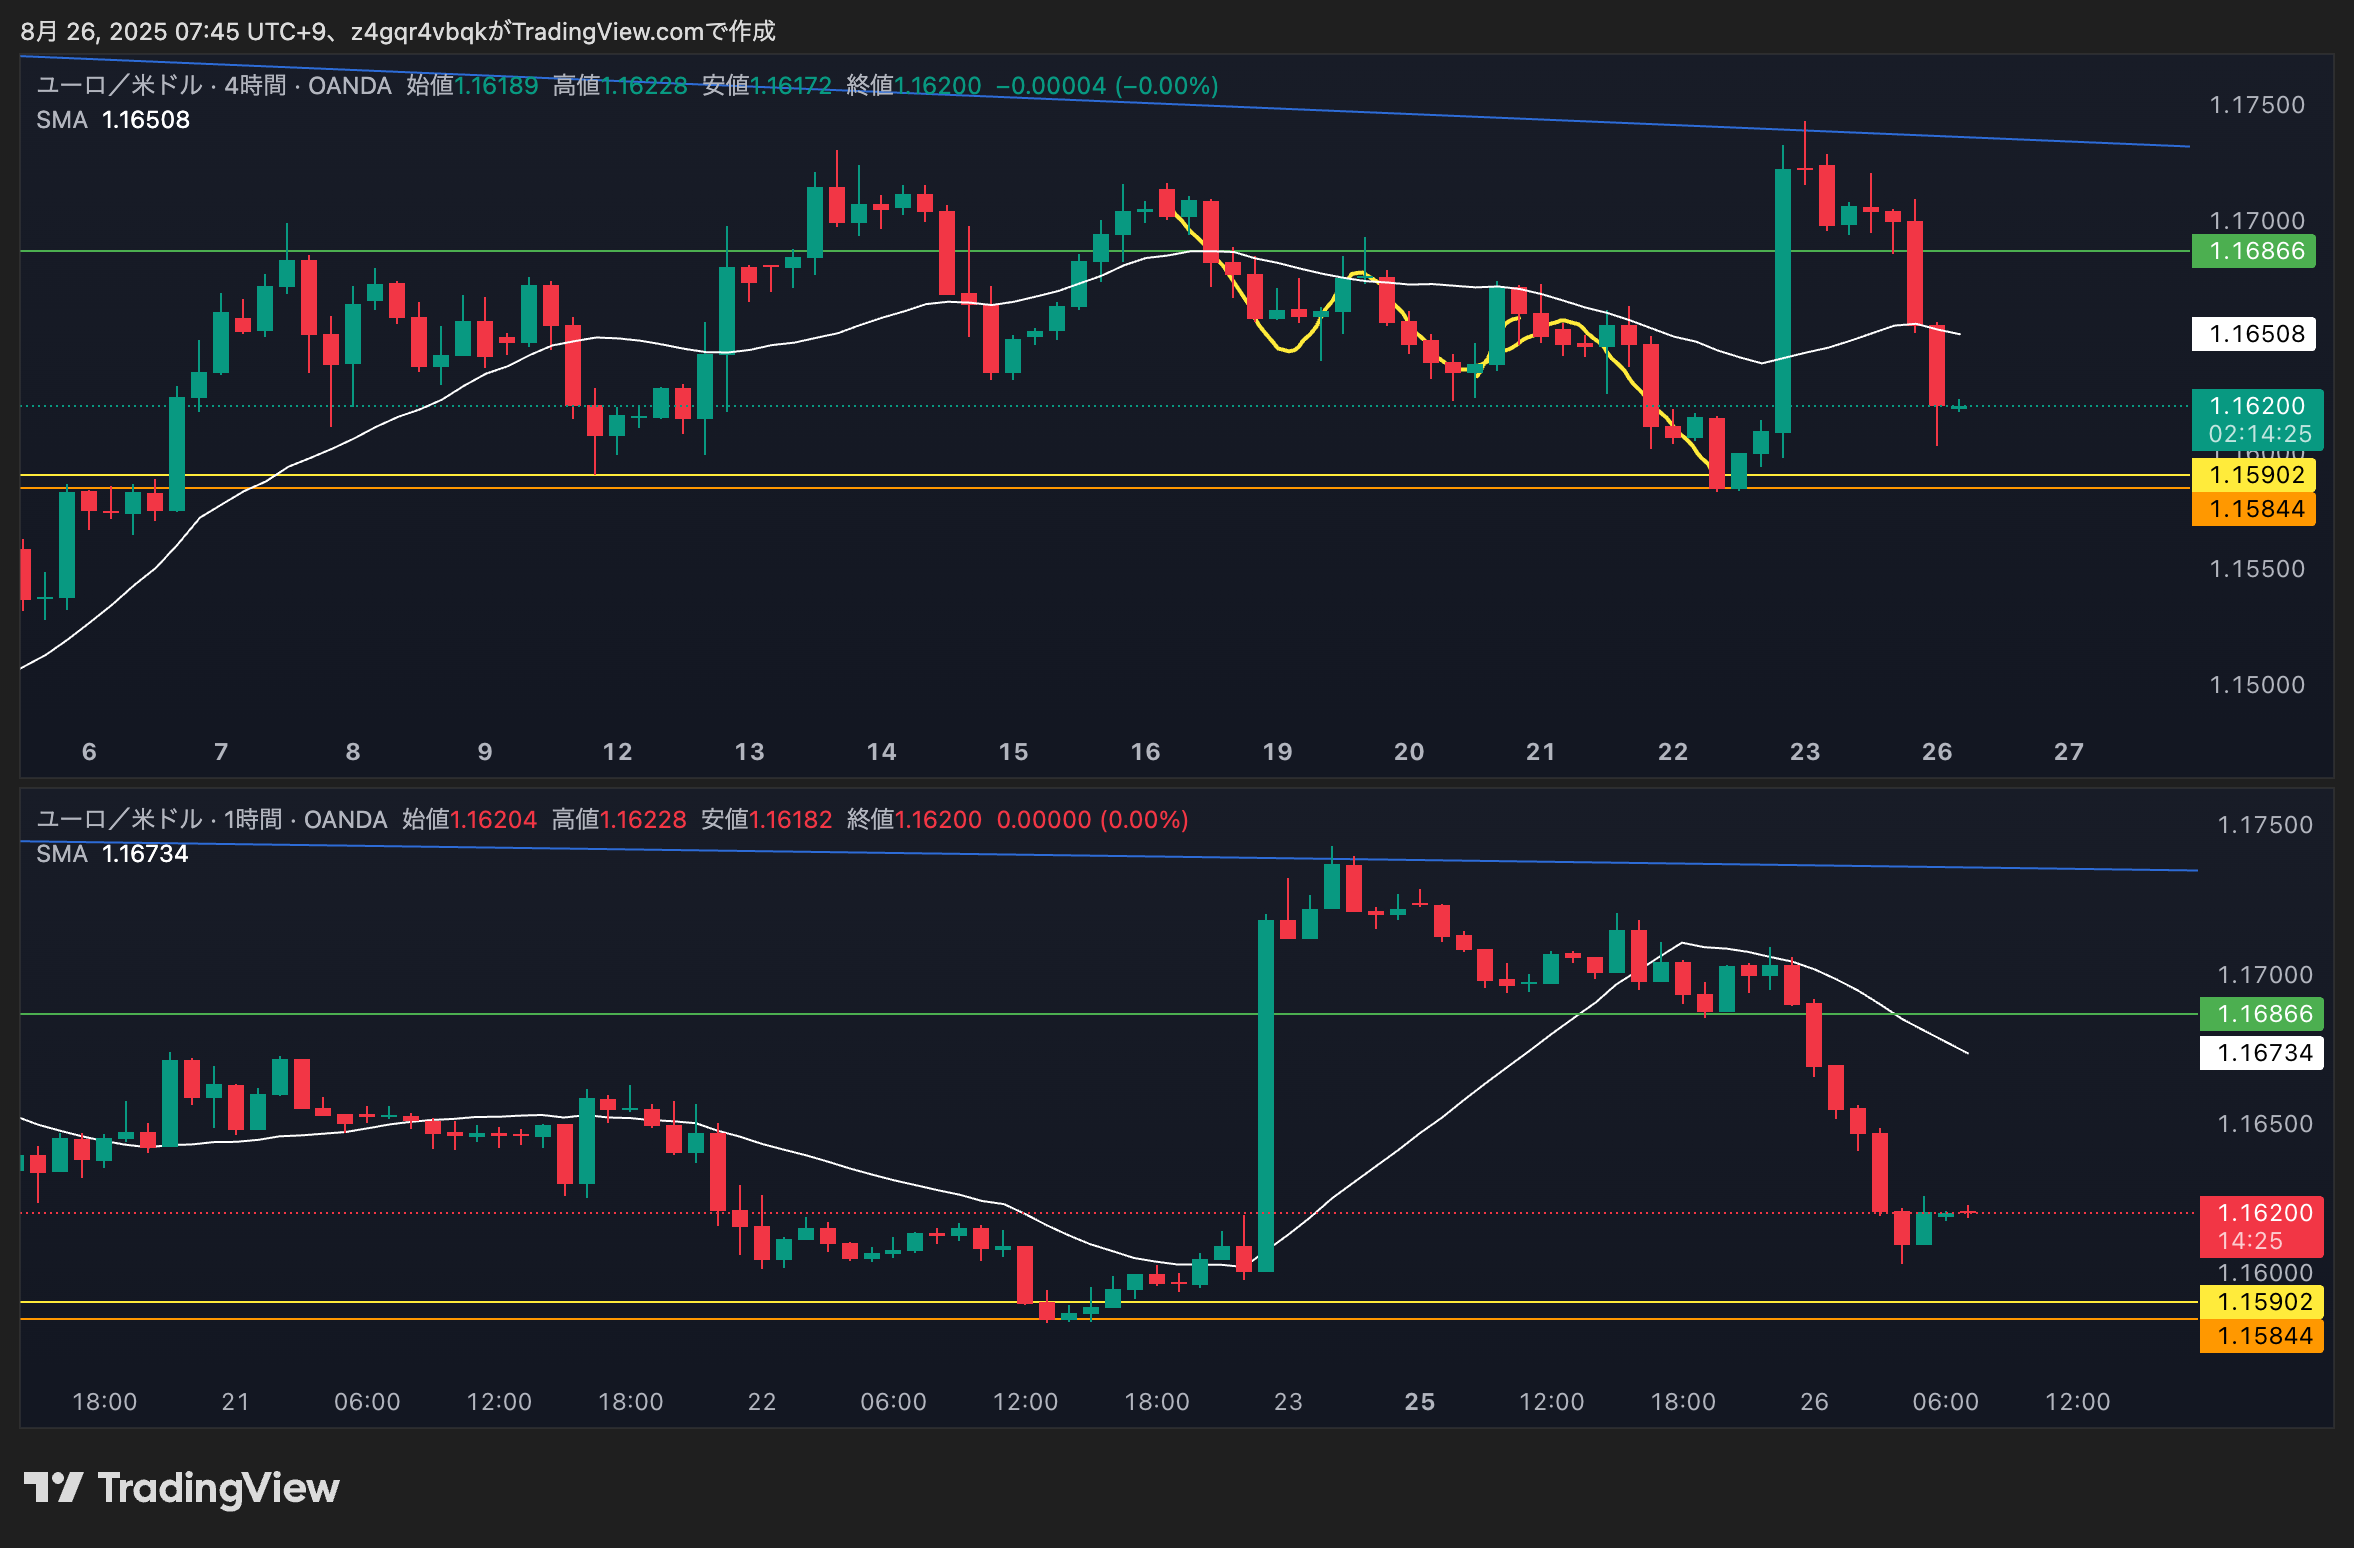The image size is (2354, 1548).
Task: Click date label 23 on the upper time axis
Action: pos(1805,752)
